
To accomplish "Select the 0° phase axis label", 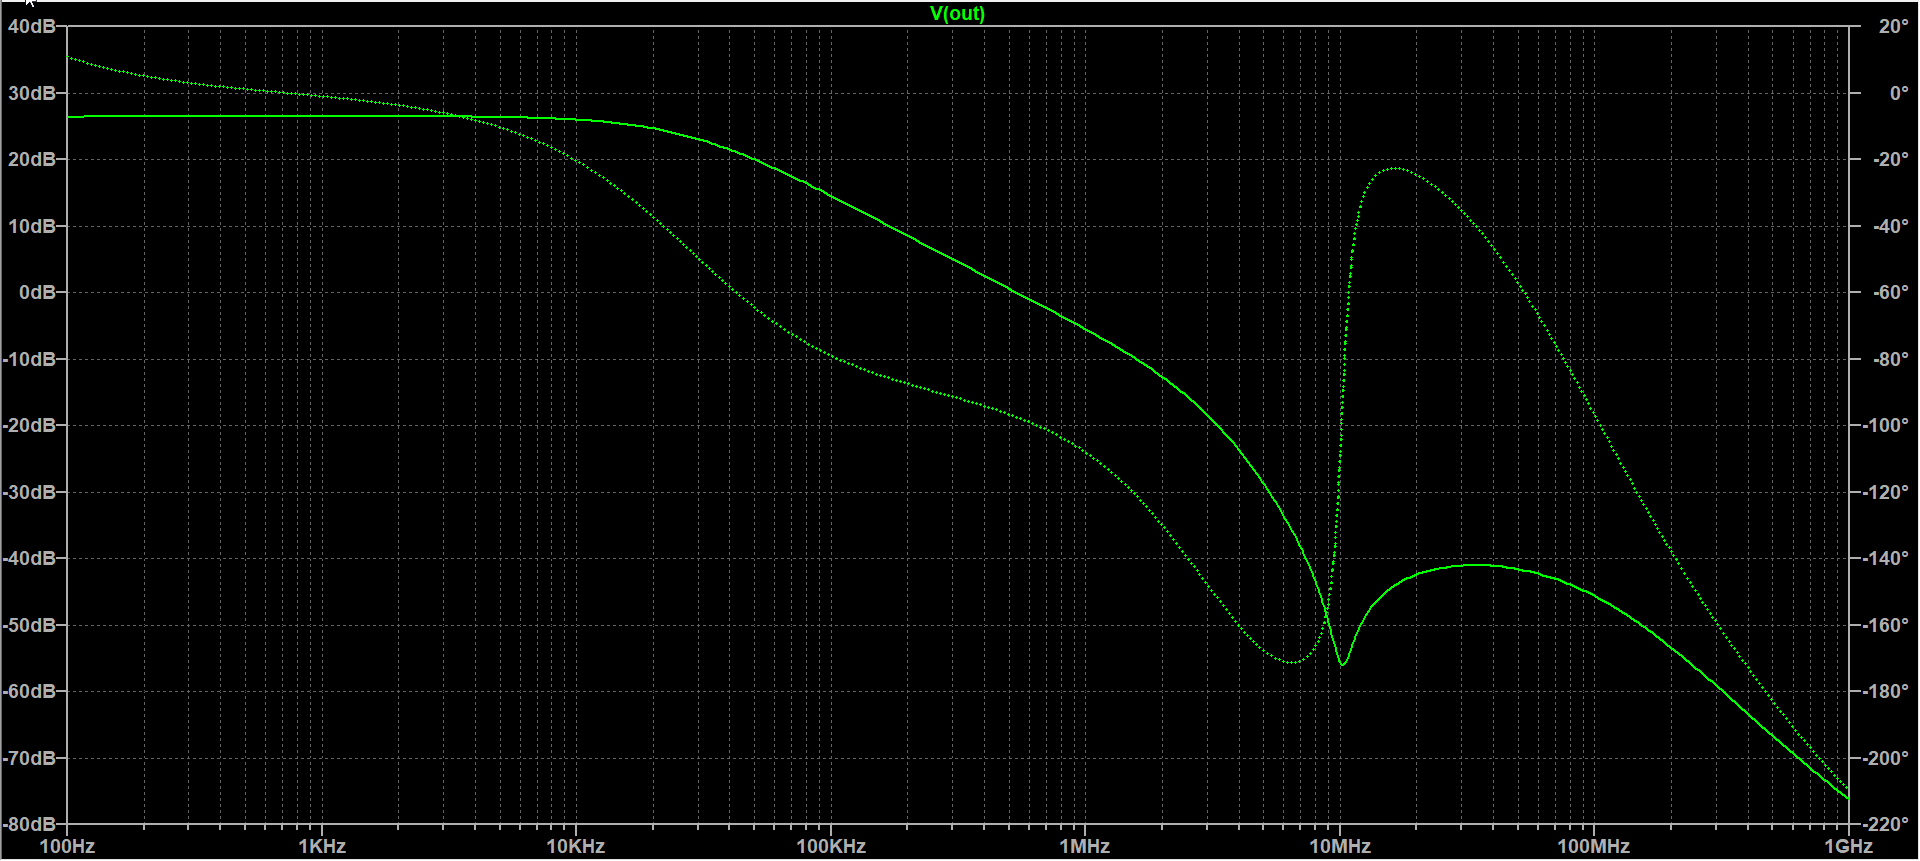I will click(x=1898, y=93).
